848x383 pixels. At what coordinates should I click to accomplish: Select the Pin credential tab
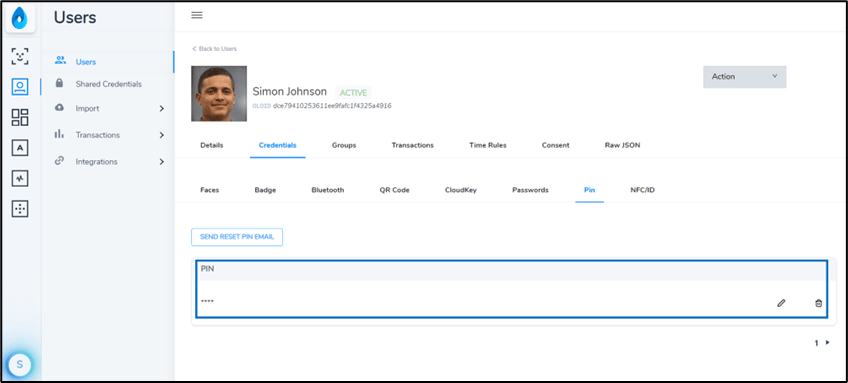pyautogui.click(x=589, y=190)
